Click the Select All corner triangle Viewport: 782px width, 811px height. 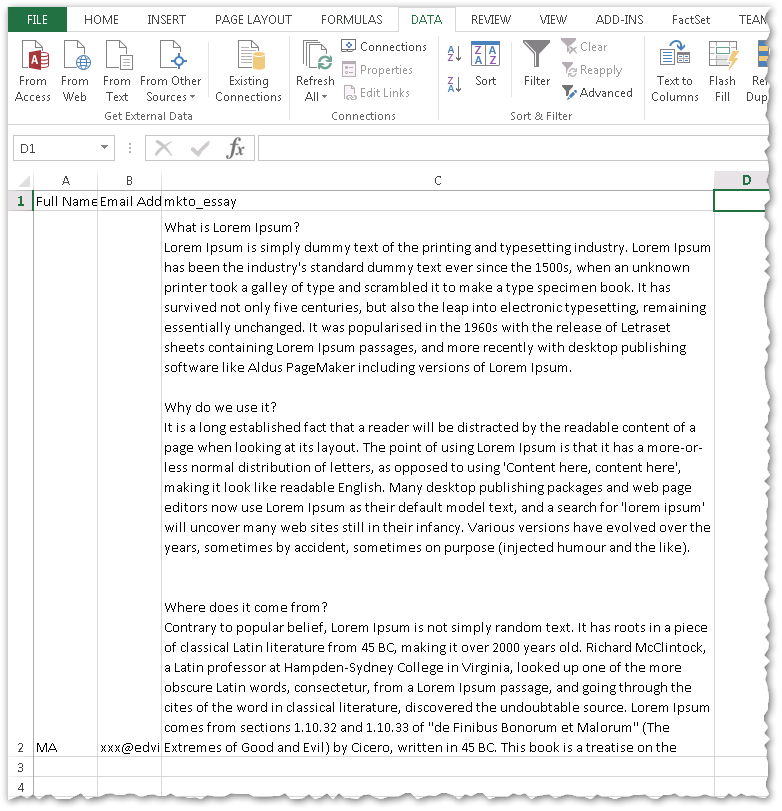click(x=24, y=181)
